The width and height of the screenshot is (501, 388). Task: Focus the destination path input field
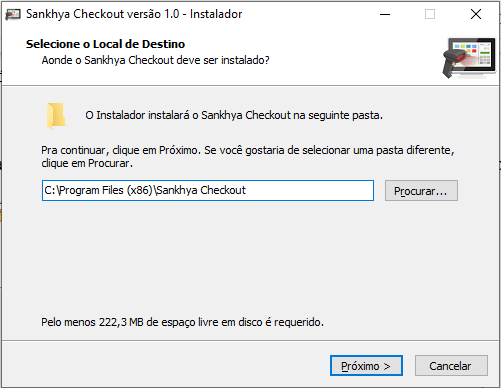[x=208, y=190]
